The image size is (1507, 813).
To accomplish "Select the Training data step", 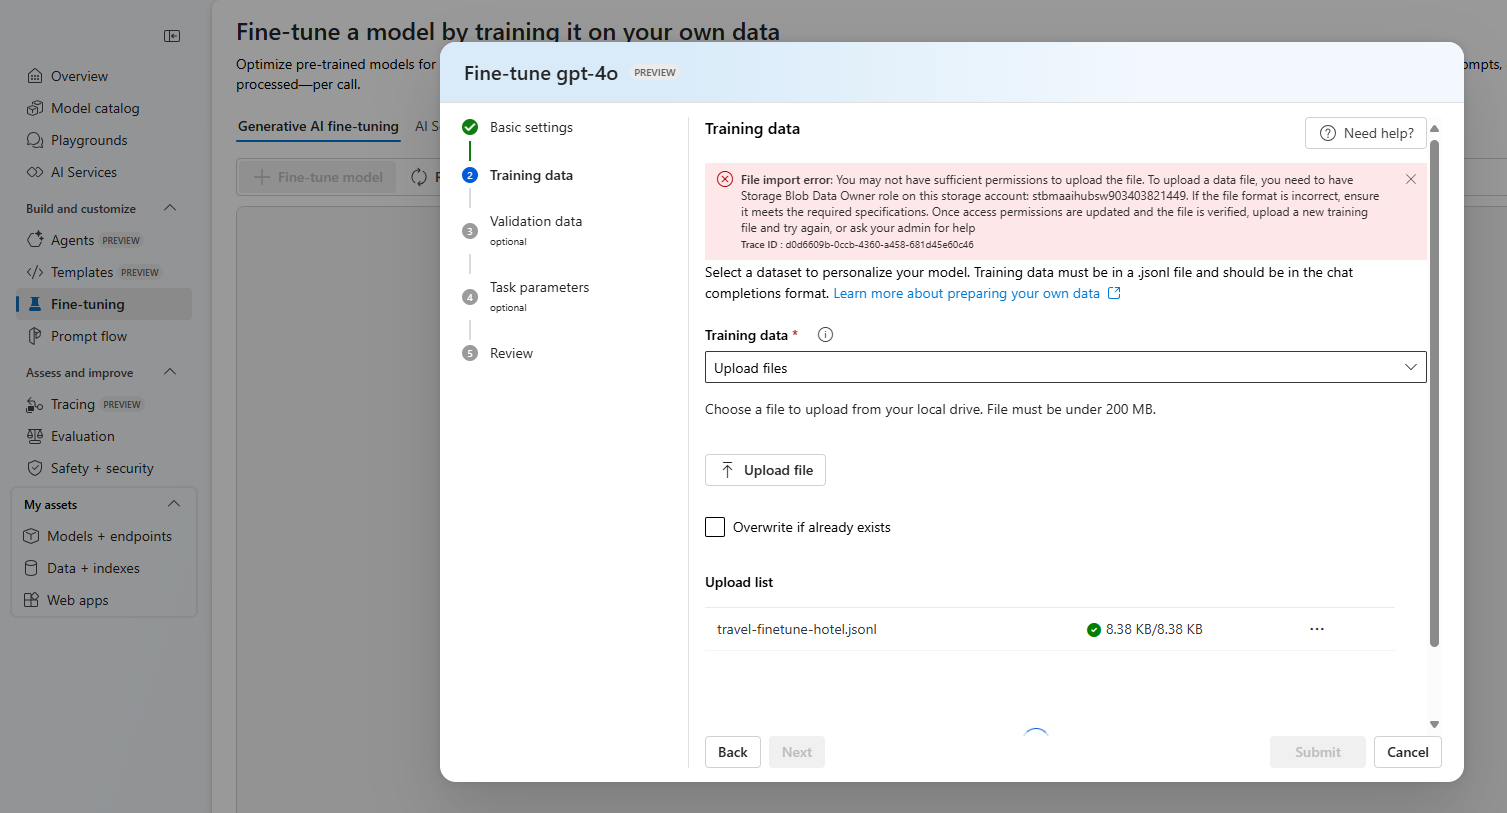I will (531, 175).
